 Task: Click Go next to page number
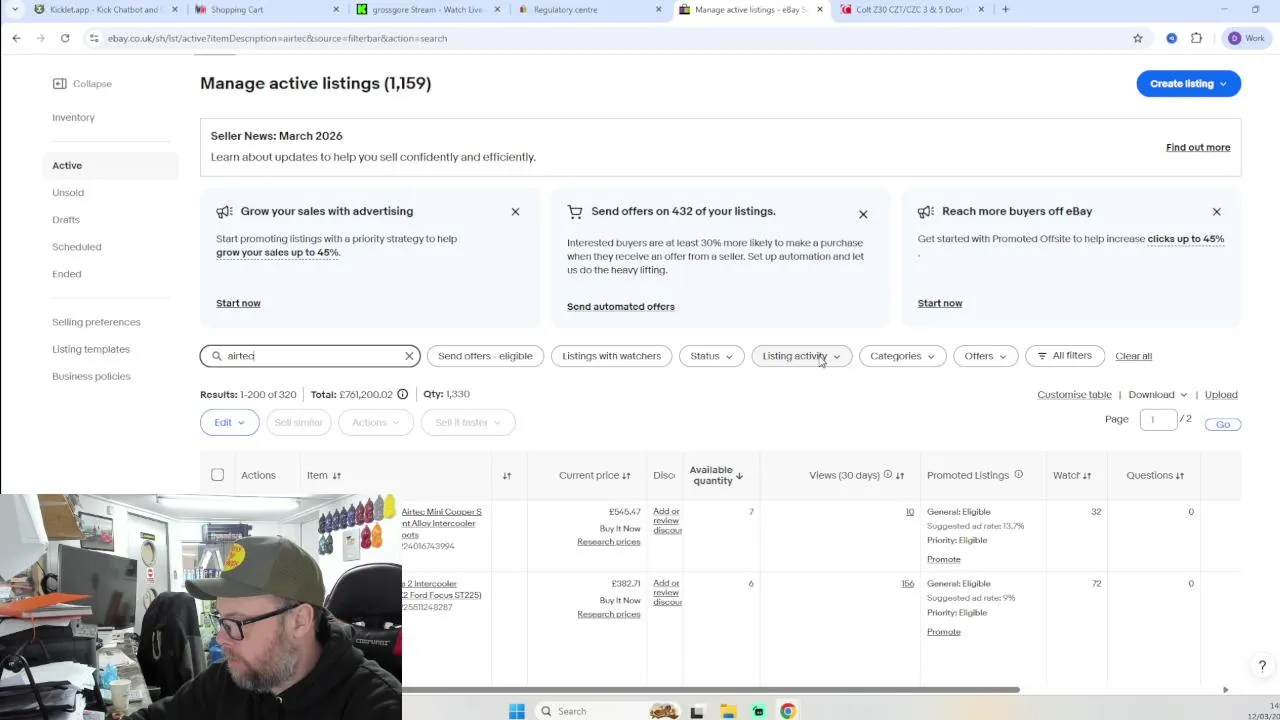1223,424
